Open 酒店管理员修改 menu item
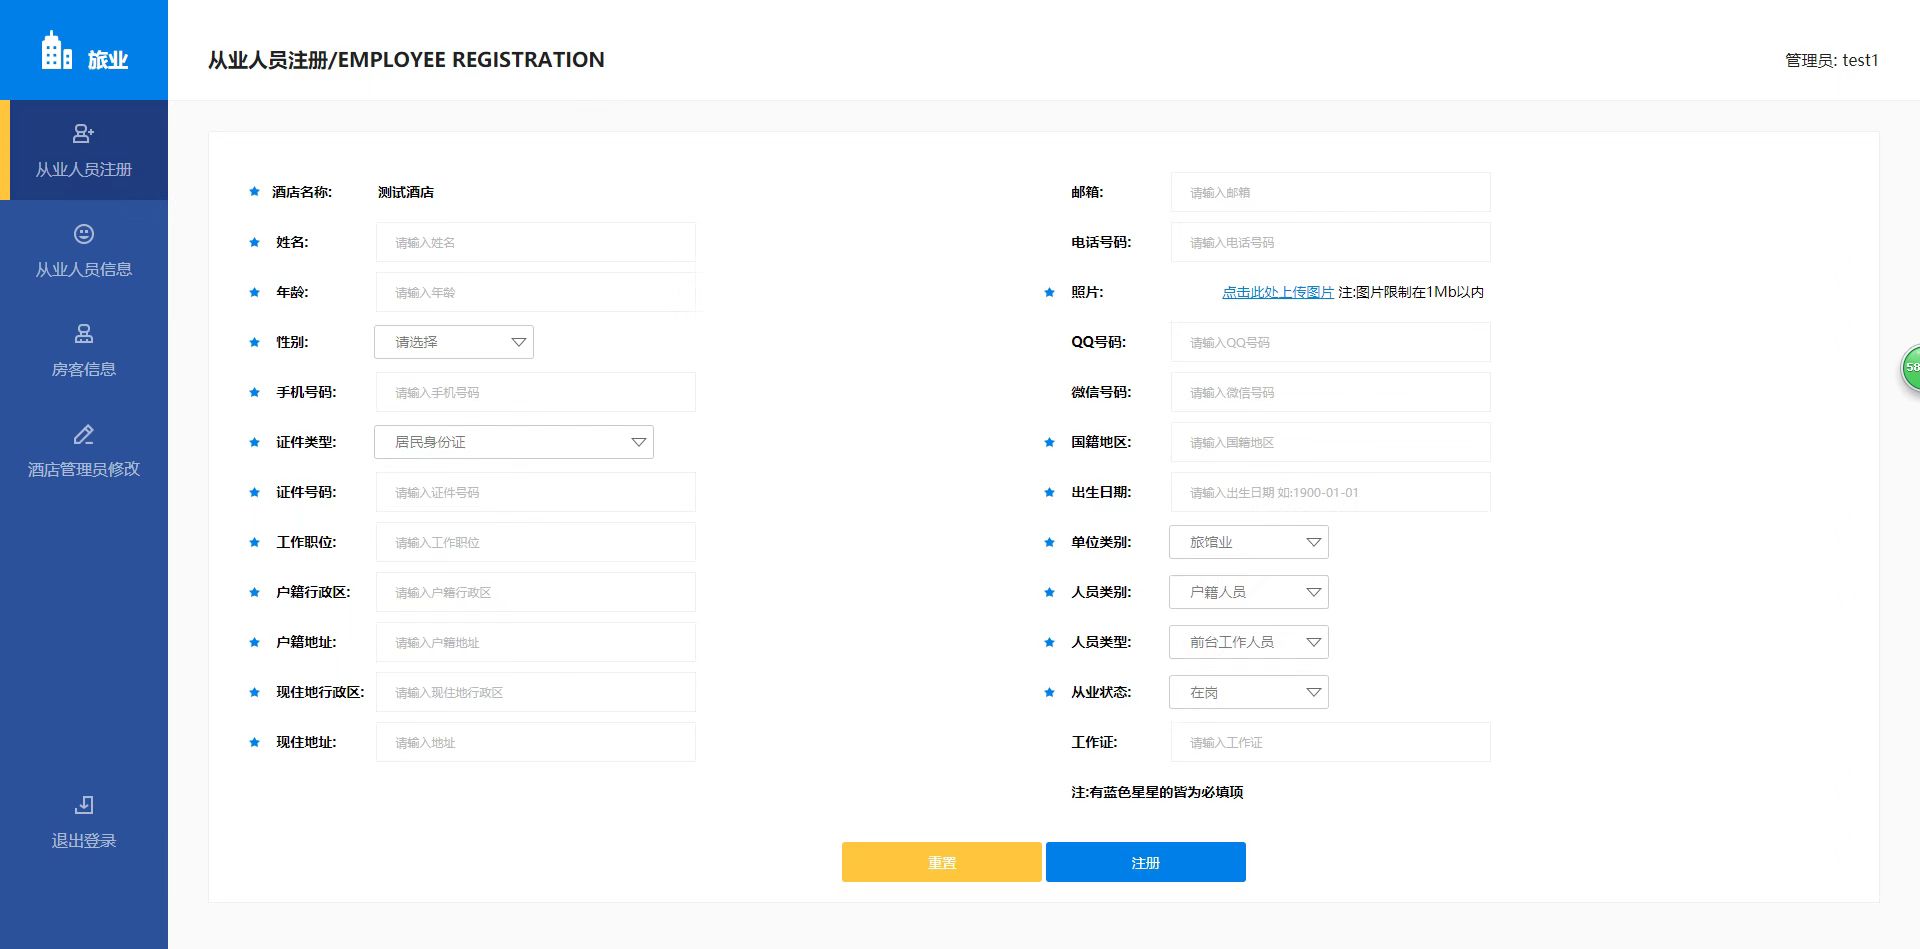 [x=84, y=450]
